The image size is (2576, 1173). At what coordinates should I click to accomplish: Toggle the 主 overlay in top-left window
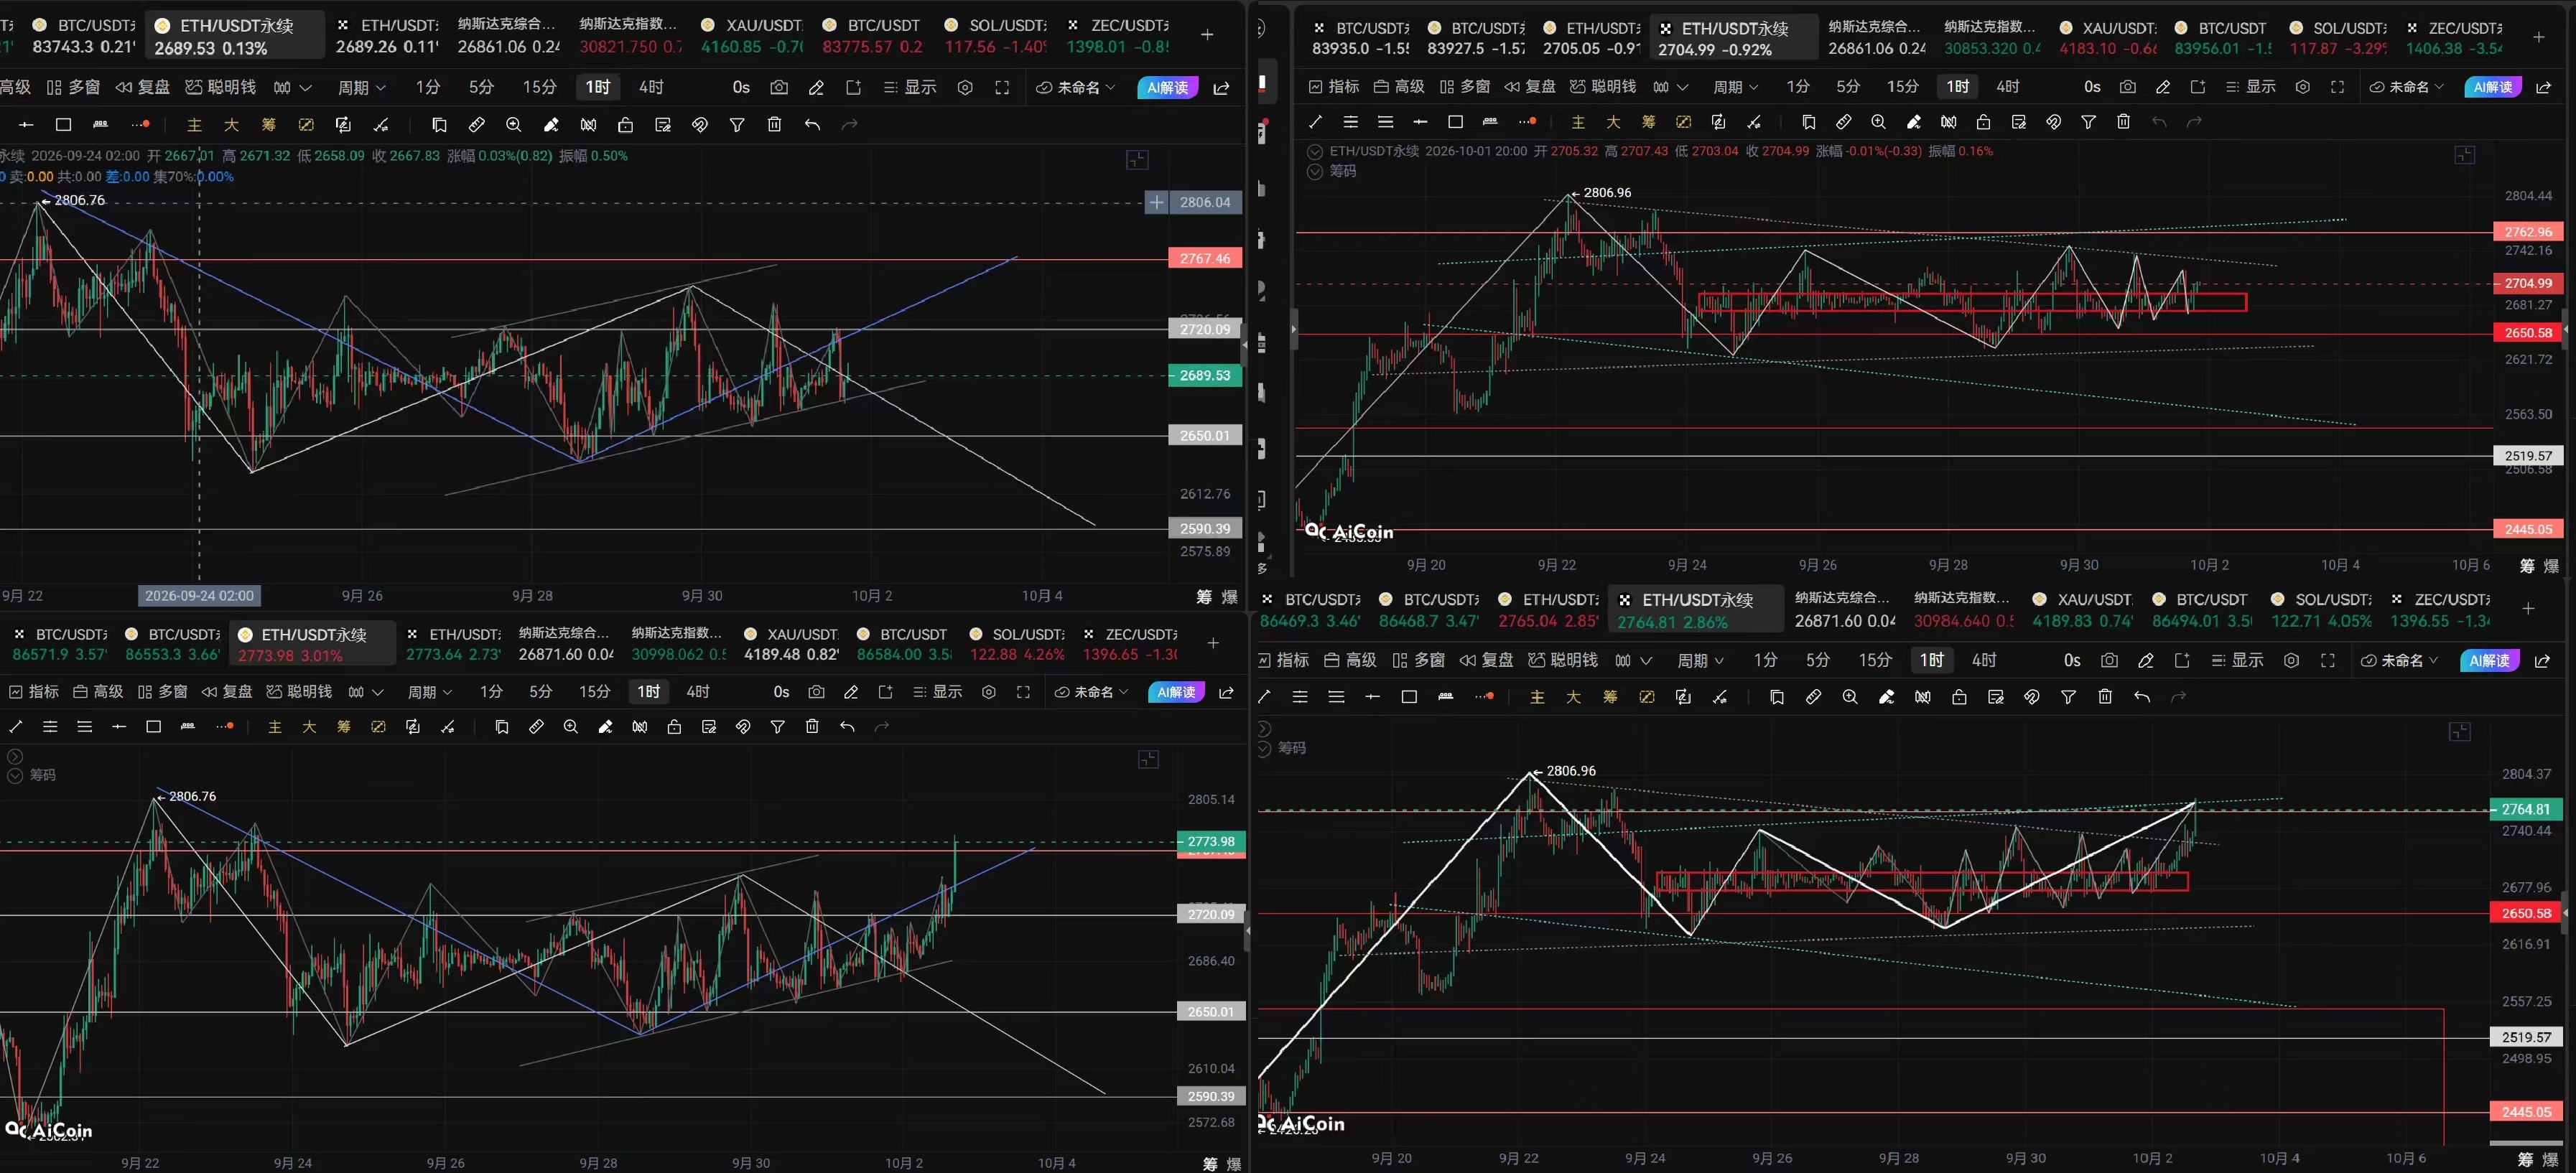pos(195,125)
